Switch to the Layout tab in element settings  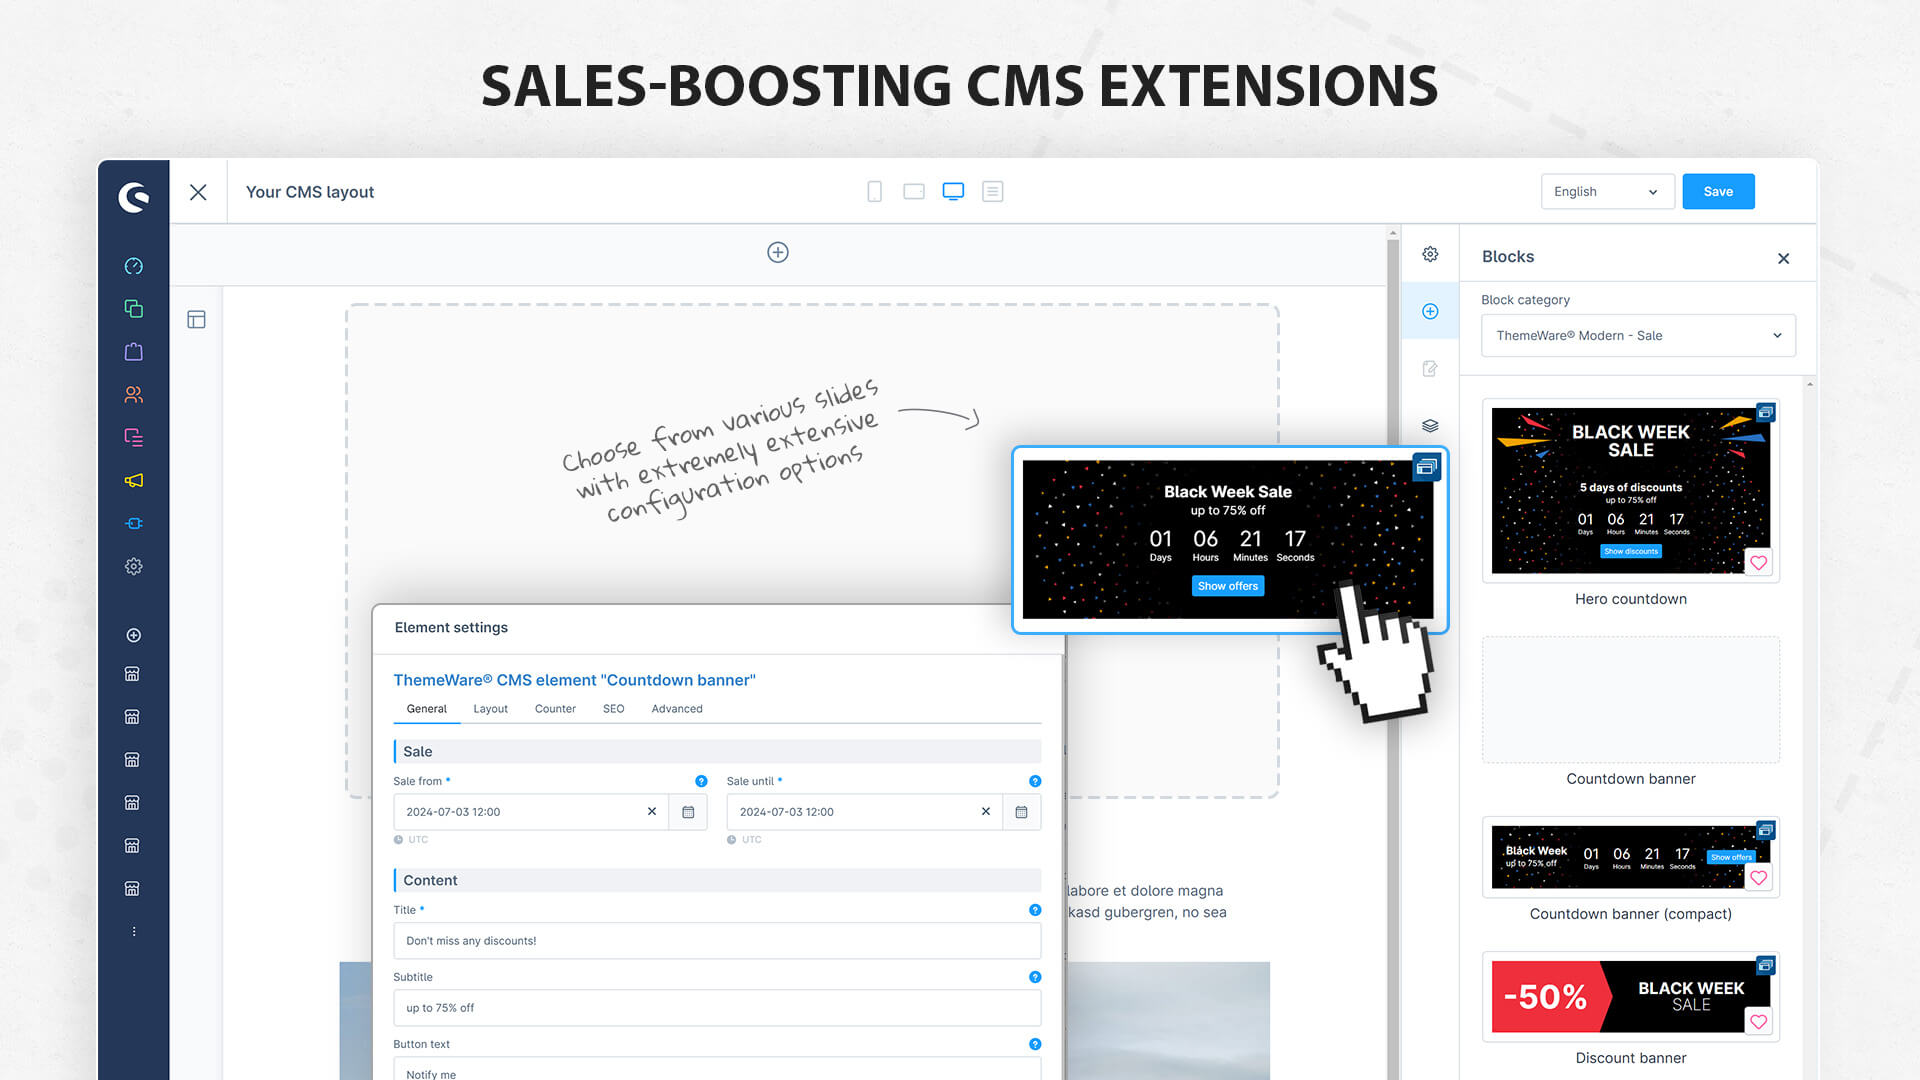tap(489, 708)
